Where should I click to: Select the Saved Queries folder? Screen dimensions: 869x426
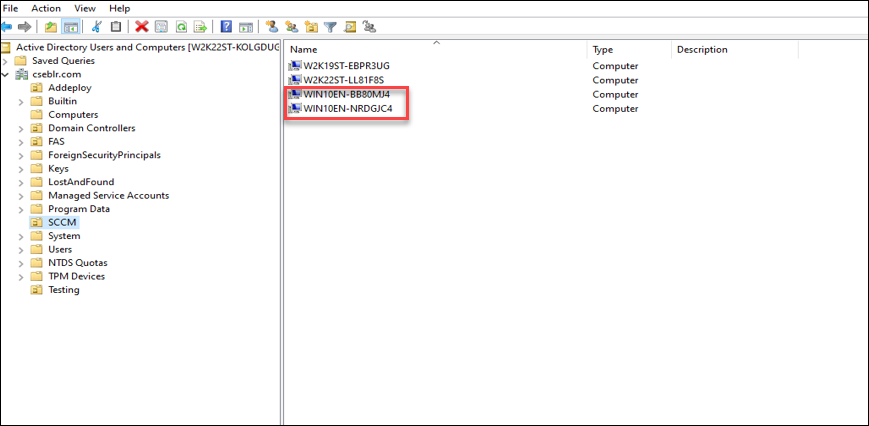(63, 61)
